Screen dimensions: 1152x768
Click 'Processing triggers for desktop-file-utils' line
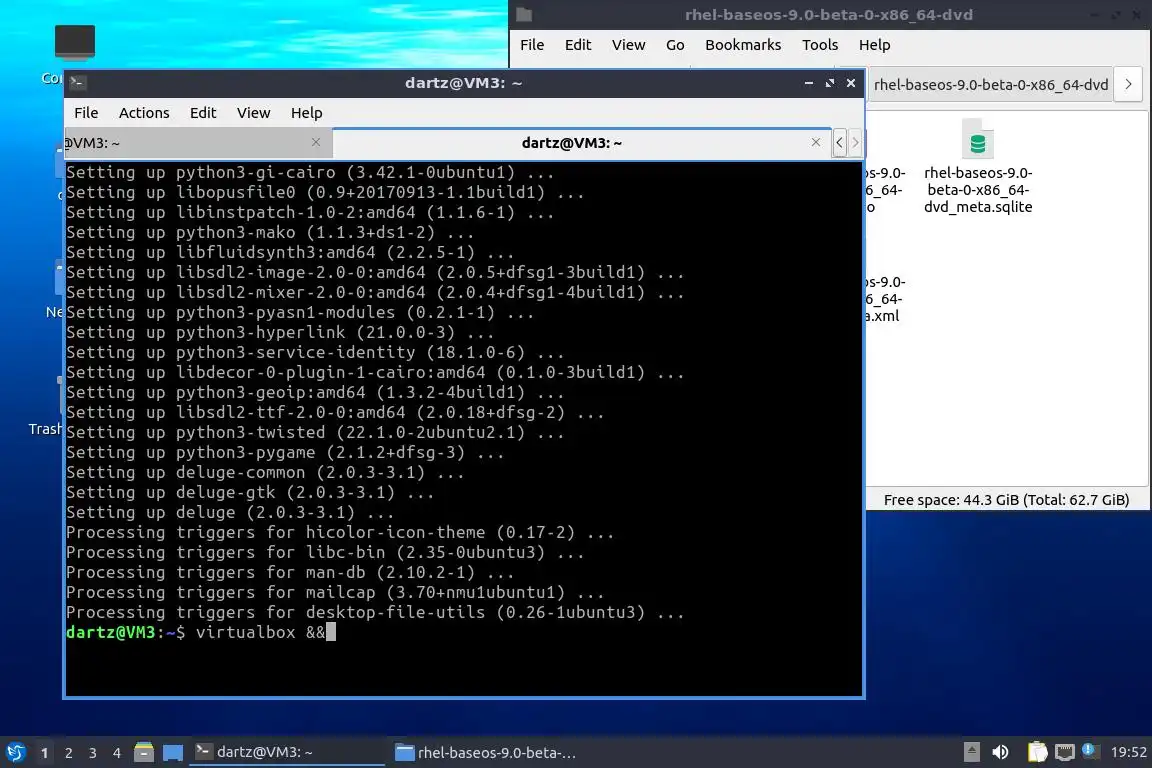point(375,612)
